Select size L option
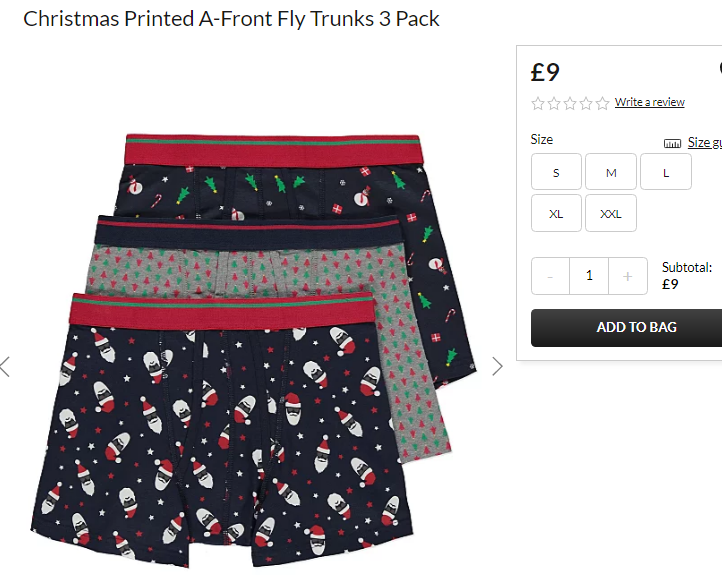 coord(666,172)
